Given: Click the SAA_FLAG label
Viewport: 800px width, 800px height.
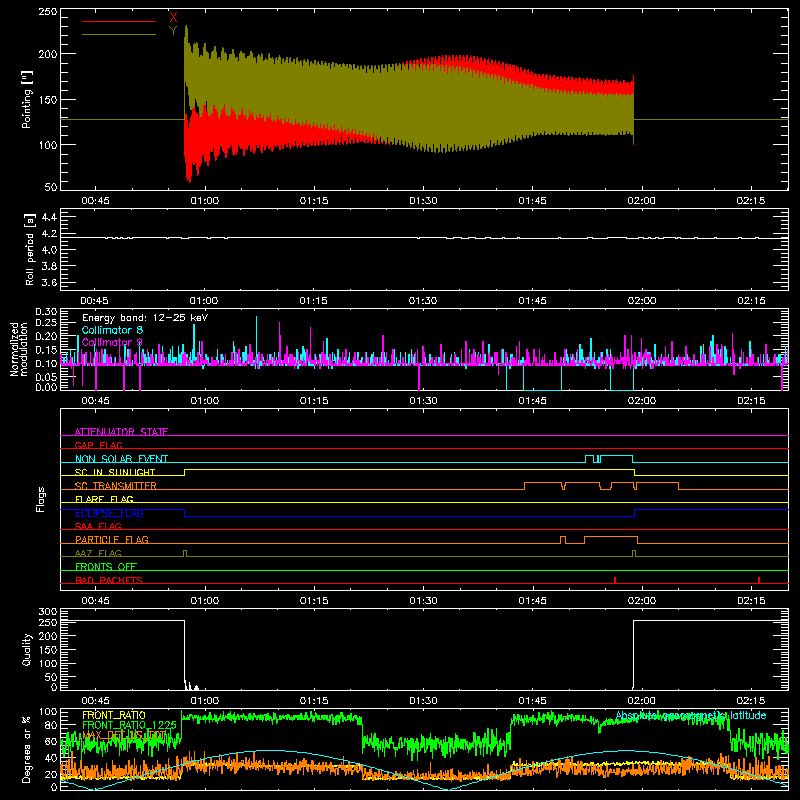Looking at the screenshot, I should click(98, 526).
